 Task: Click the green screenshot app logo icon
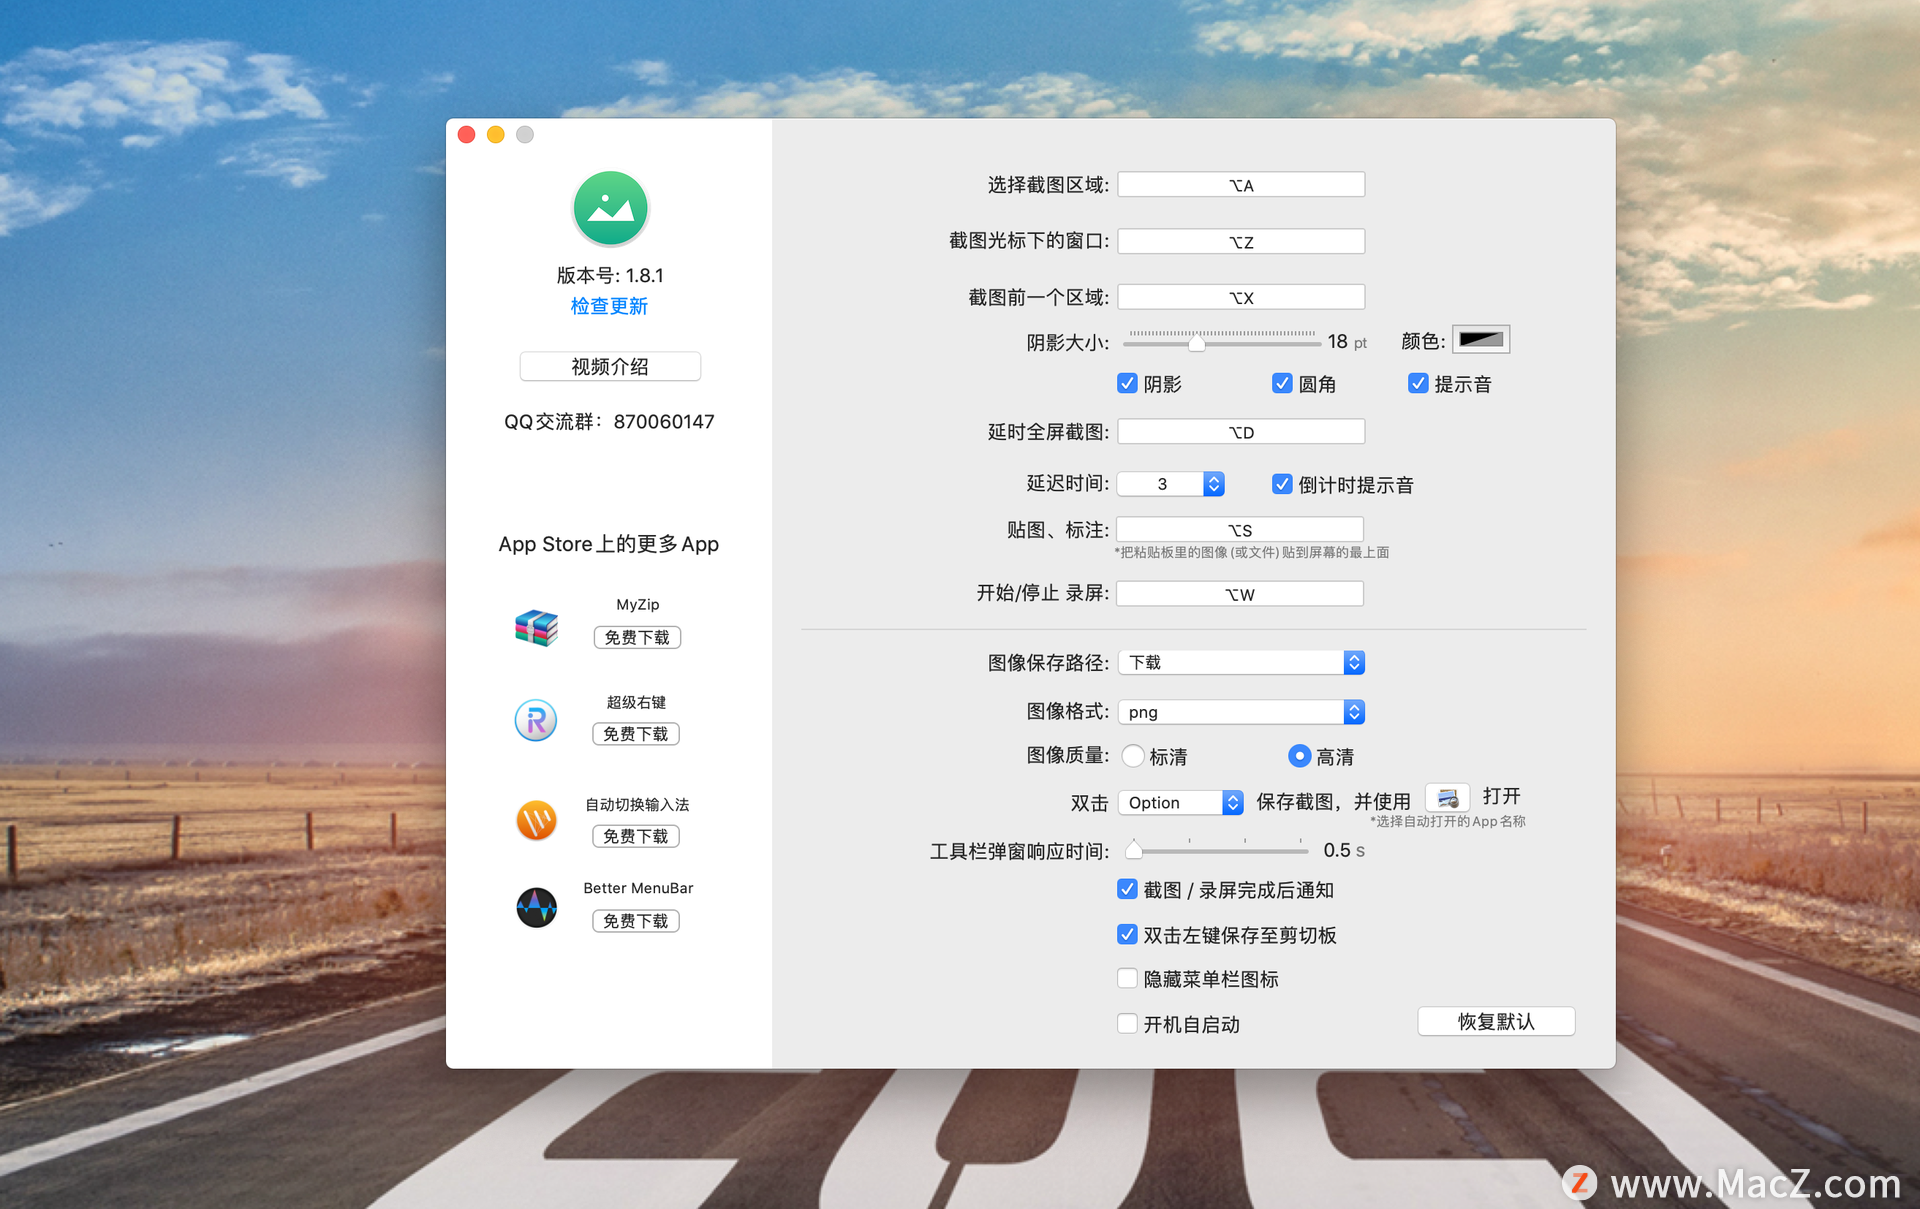(x=610, y=208)
